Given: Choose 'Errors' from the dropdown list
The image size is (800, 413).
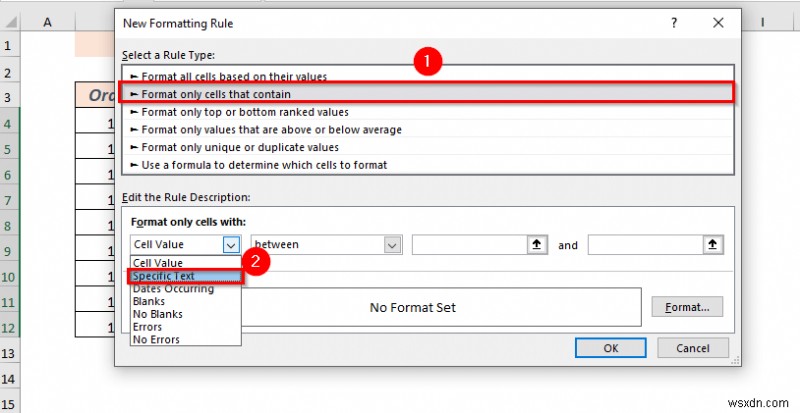Looking at the screenshot, I should click(148, 326).
